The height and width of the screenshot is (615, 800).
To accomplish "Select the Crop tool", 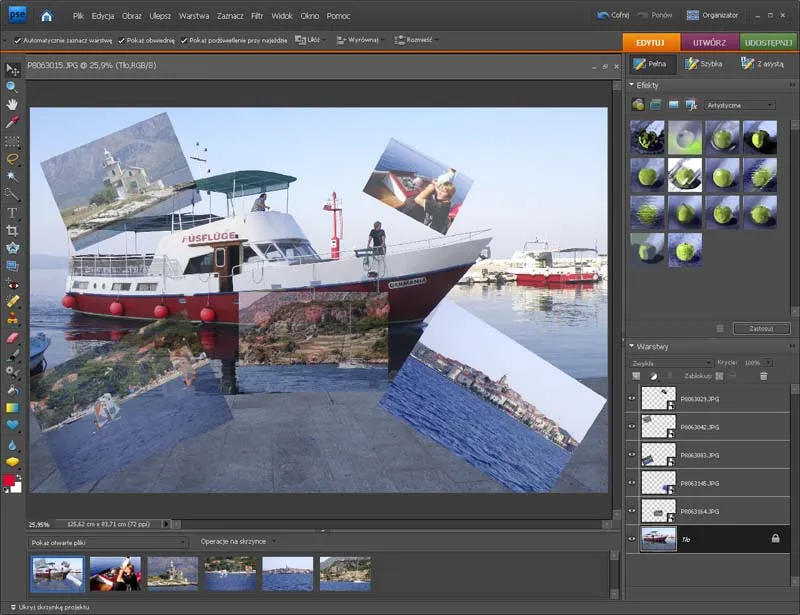I will coord(12,227).
